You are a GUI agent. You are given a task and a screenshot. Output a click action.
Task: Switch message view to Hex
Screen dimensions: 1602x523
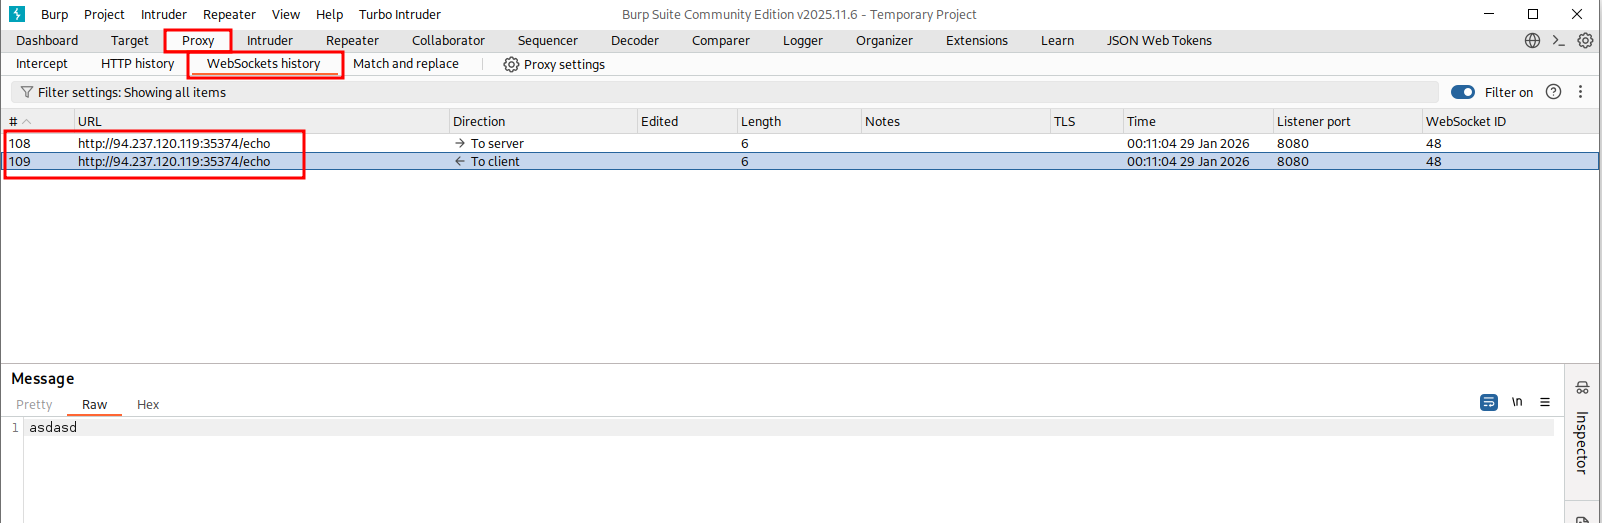(148, 405)
